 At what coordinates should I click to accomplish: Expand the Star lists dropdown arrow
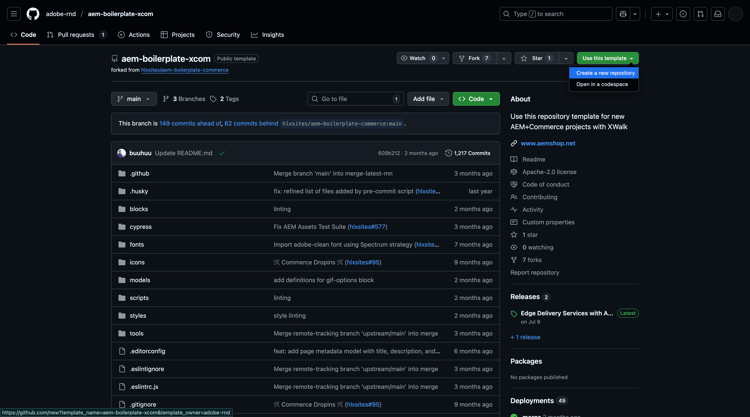click(x=566, y=58)
